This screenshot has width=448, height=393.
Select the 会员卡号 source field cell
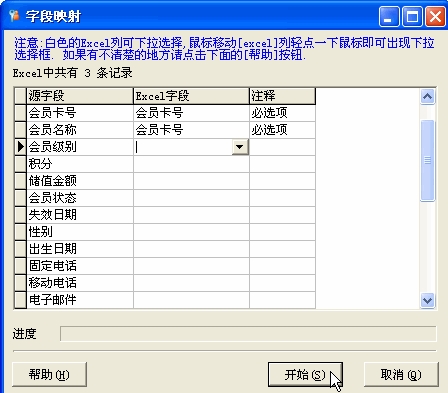click(80, 113)
